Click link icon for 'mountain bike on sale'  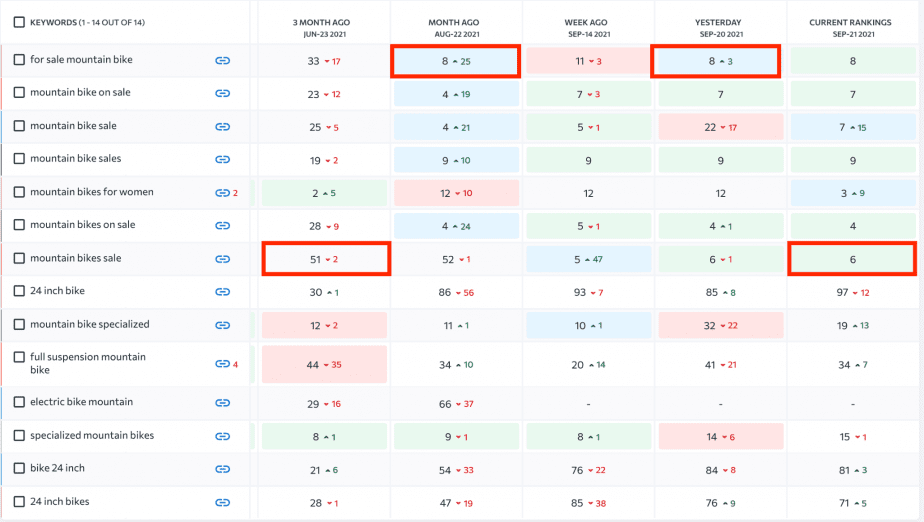pyautogui.click(x=222, y=94)
